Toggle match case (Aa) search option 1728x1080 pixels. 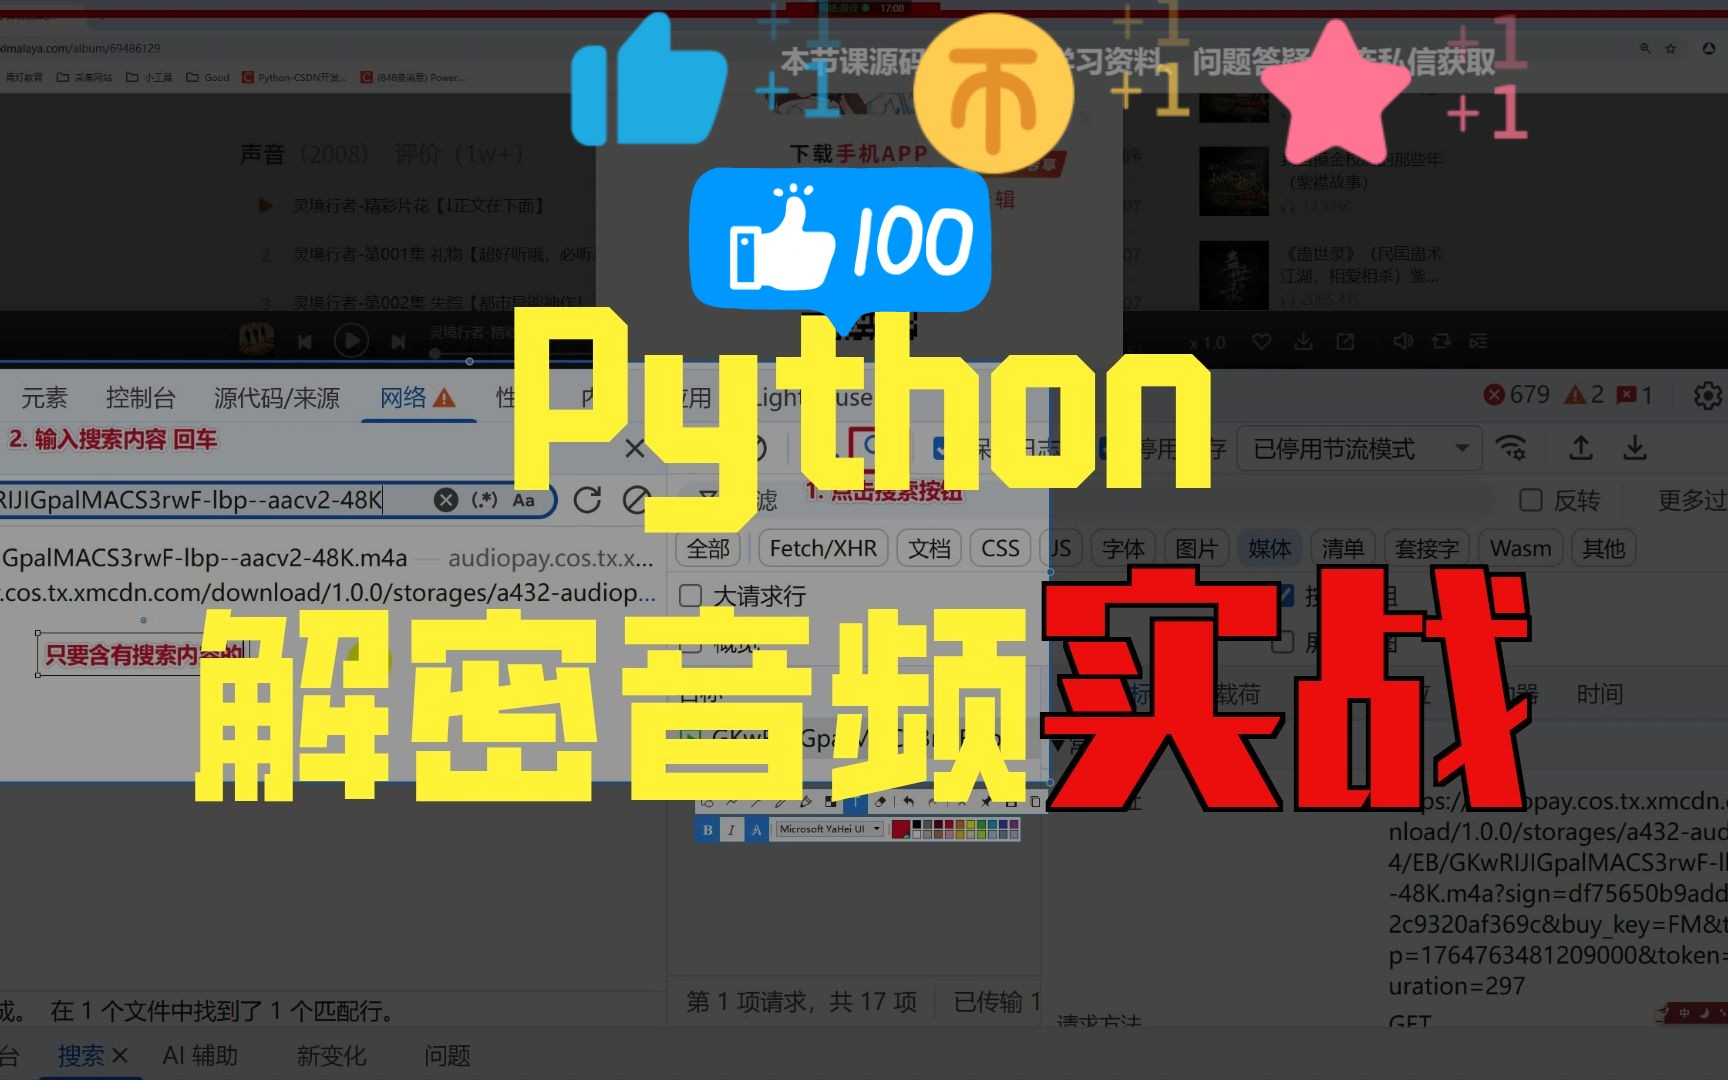524,500
